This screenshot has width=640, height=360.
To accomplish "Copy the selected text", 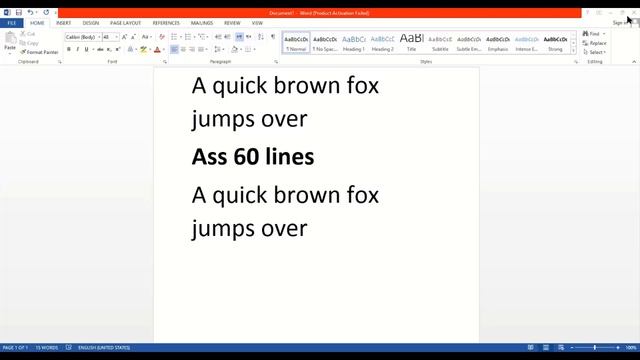I will point(29,43).
